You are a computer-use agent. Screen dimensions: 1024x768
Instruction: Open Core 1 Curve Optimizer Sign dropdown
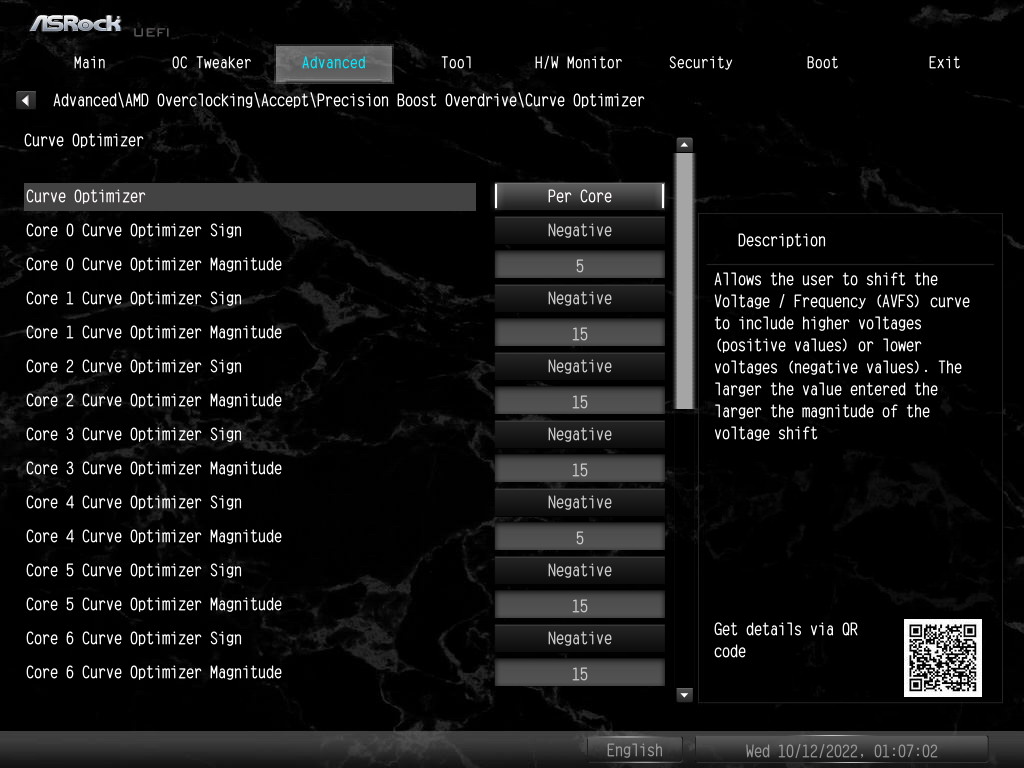click(579, 298)
